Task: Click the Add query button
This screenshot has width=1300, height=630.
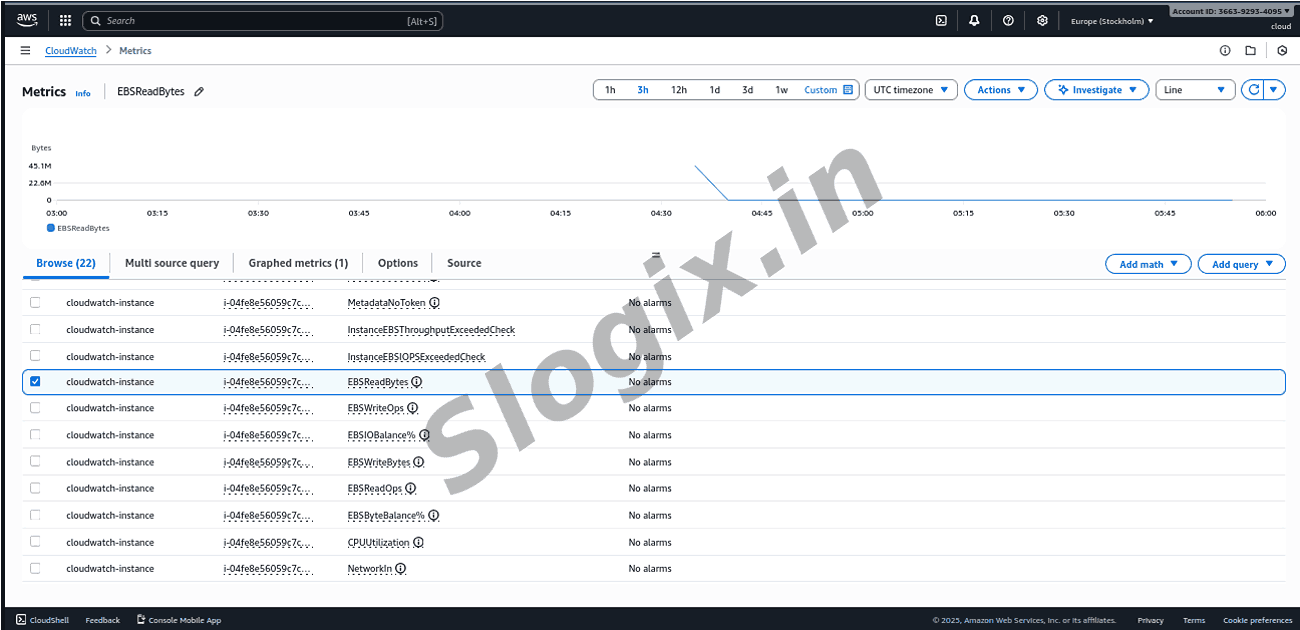Action: coord(1241,264)
